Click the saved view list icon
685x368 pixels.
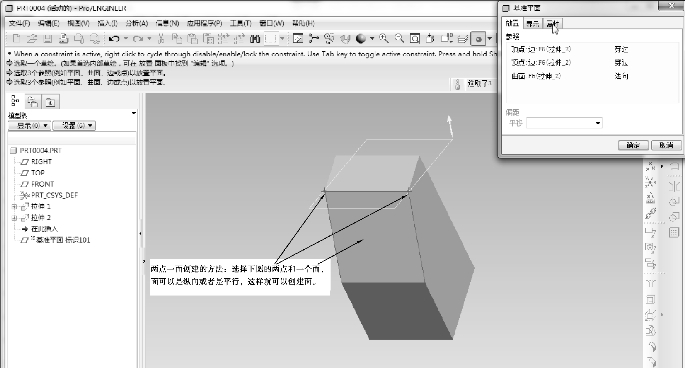pos(446,38)
